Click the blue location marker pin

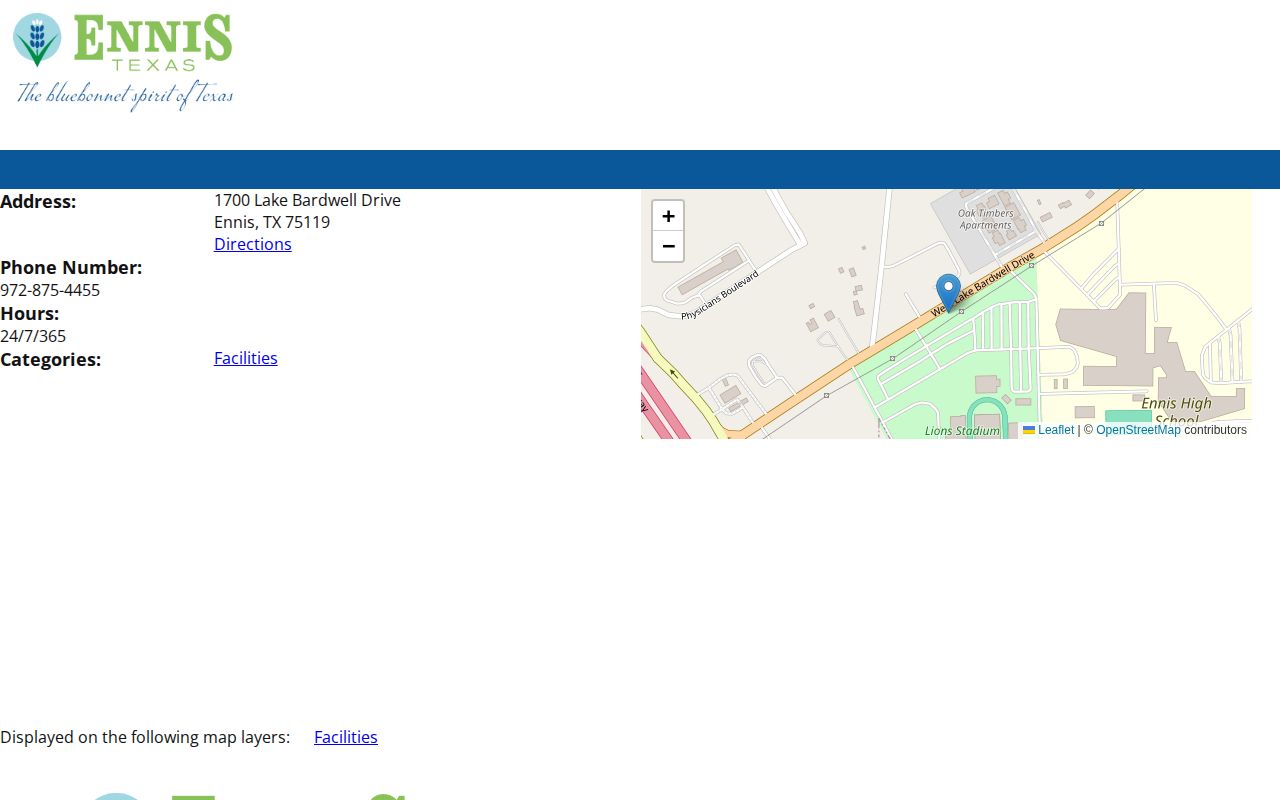coord(948,293)
